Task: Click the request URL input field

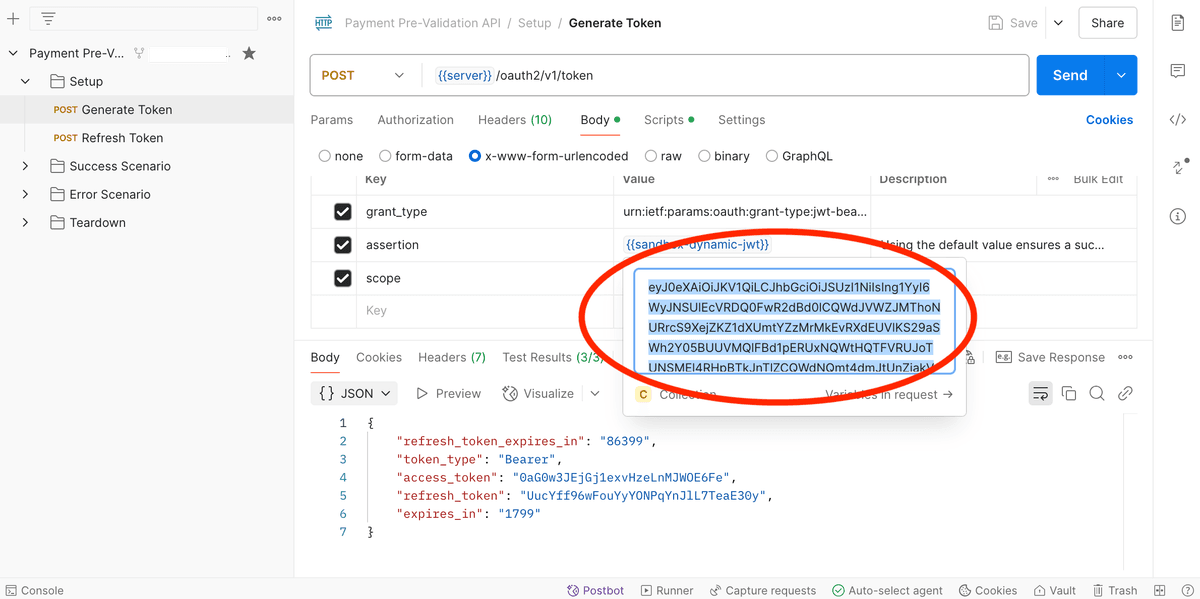Action: point(727,75)
